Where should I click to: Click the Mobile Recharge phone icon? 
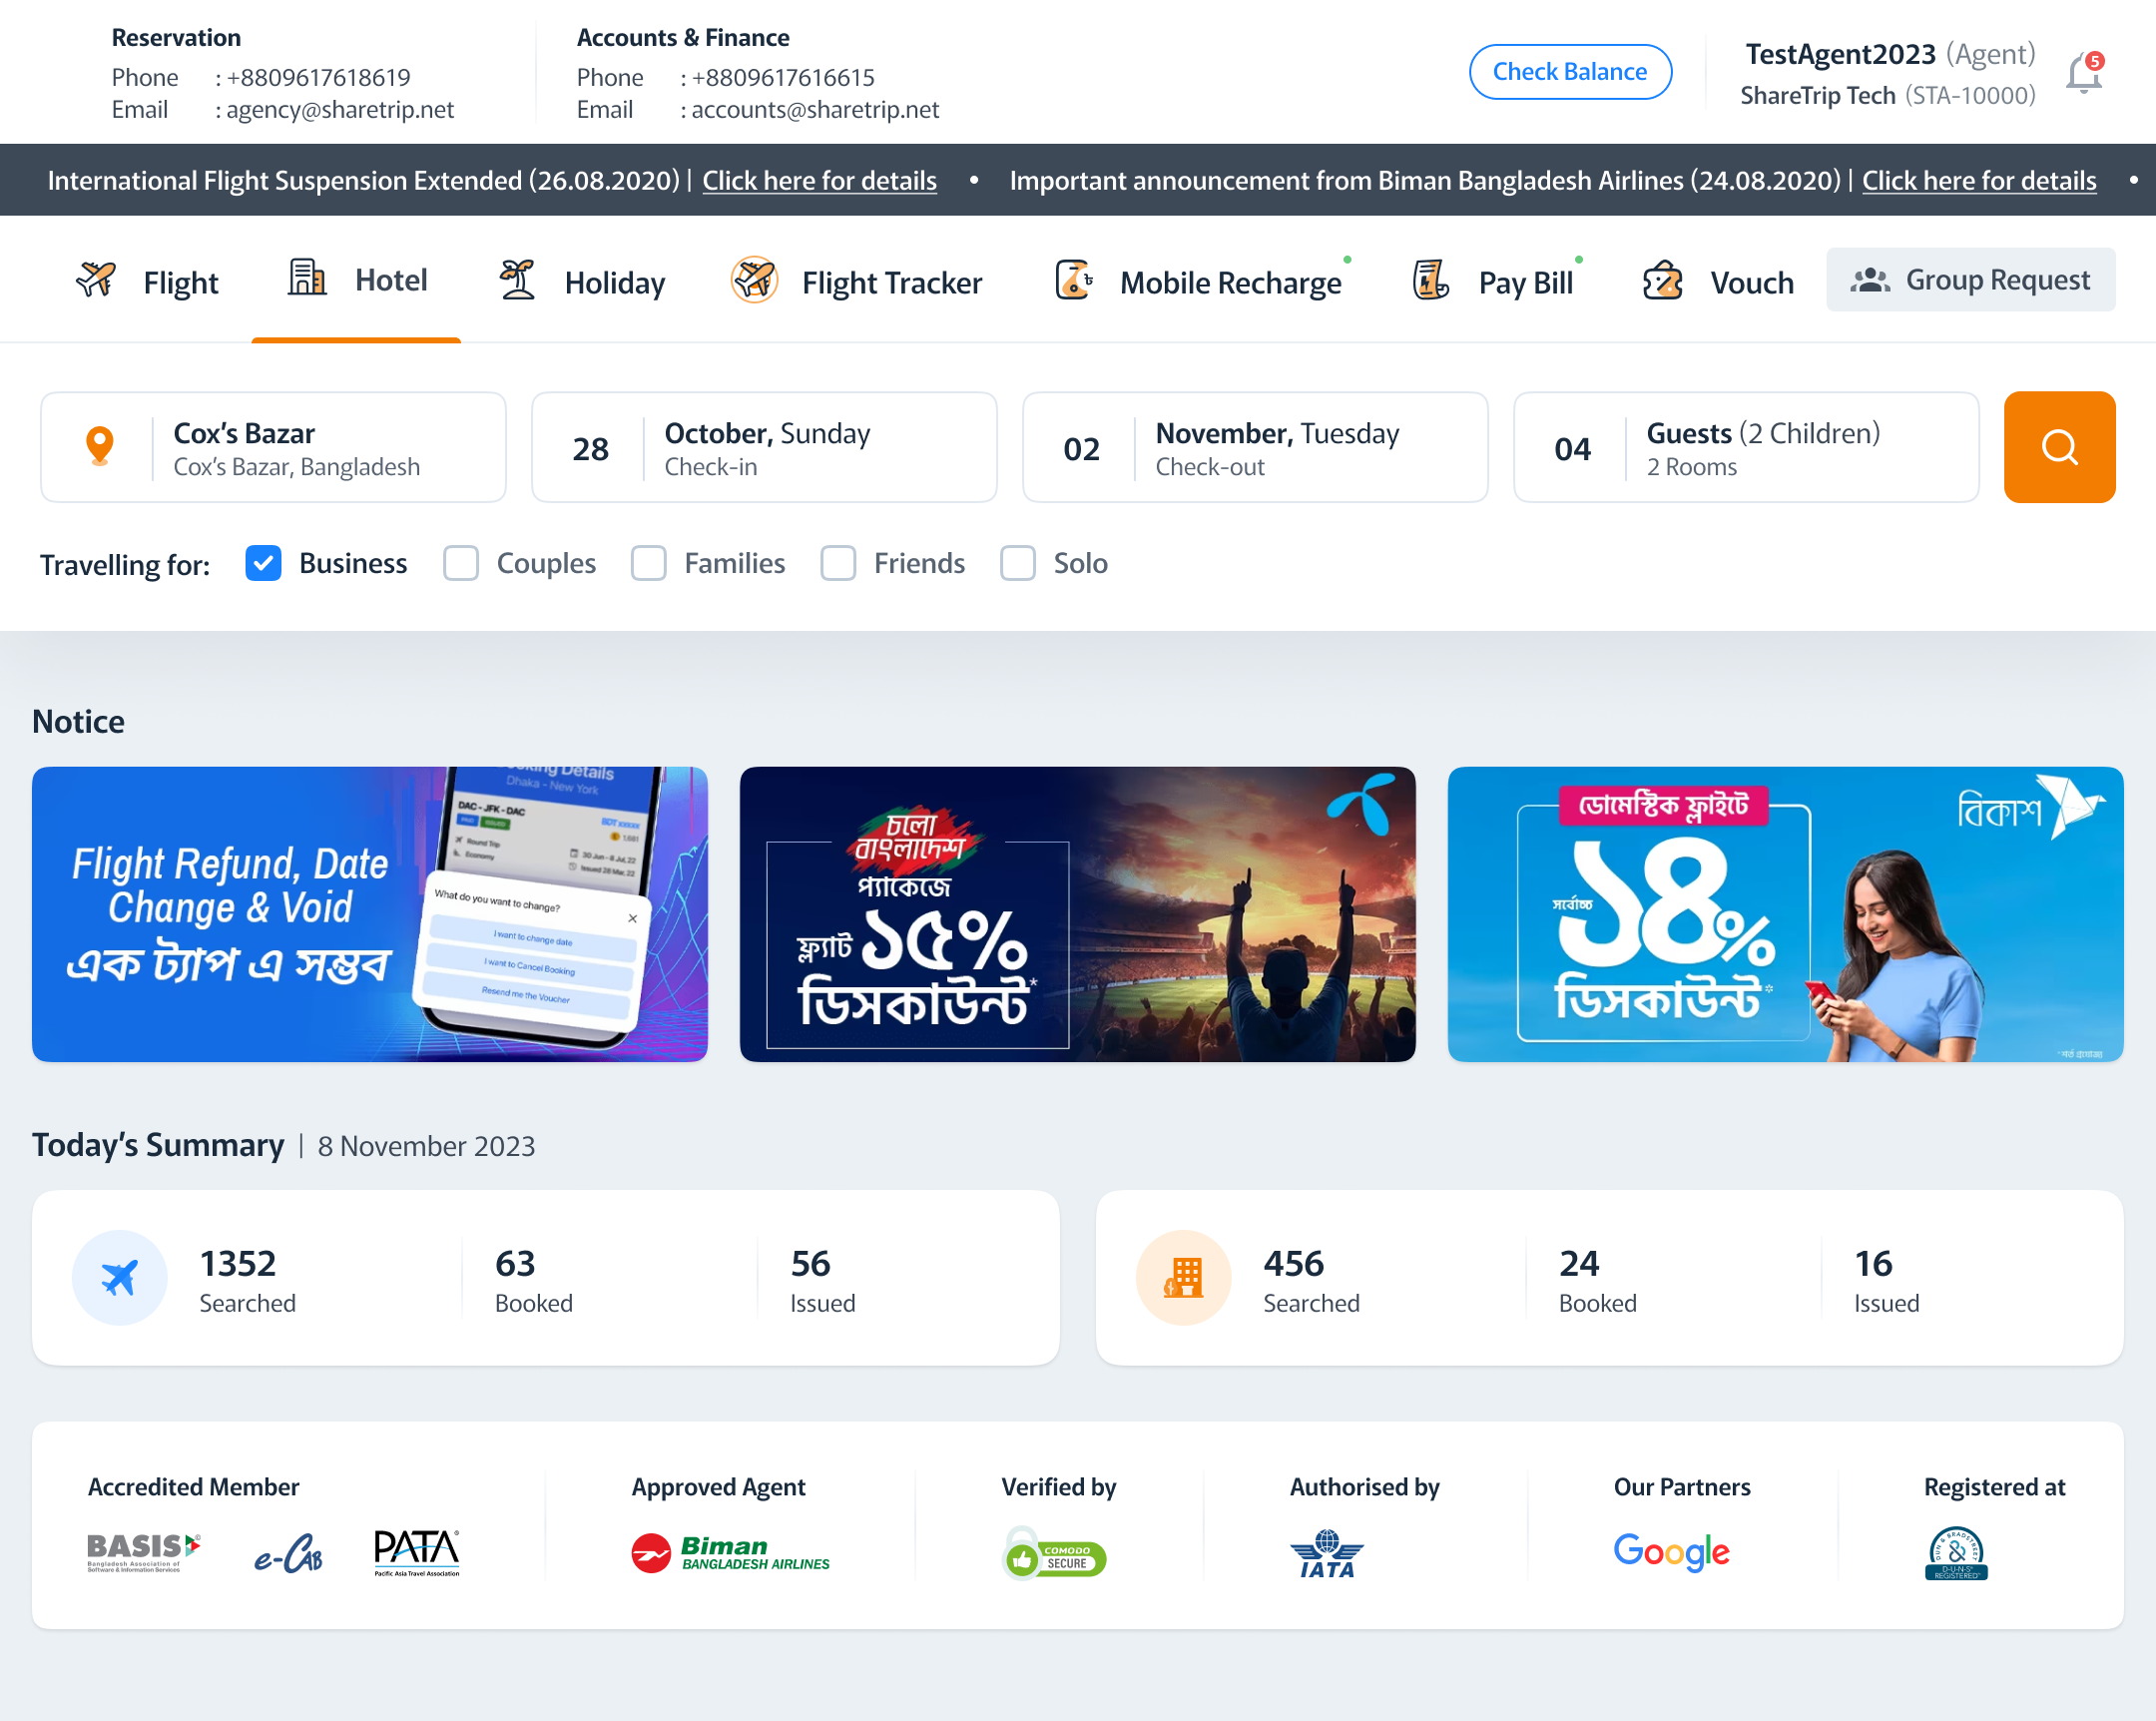point(1074,280)
